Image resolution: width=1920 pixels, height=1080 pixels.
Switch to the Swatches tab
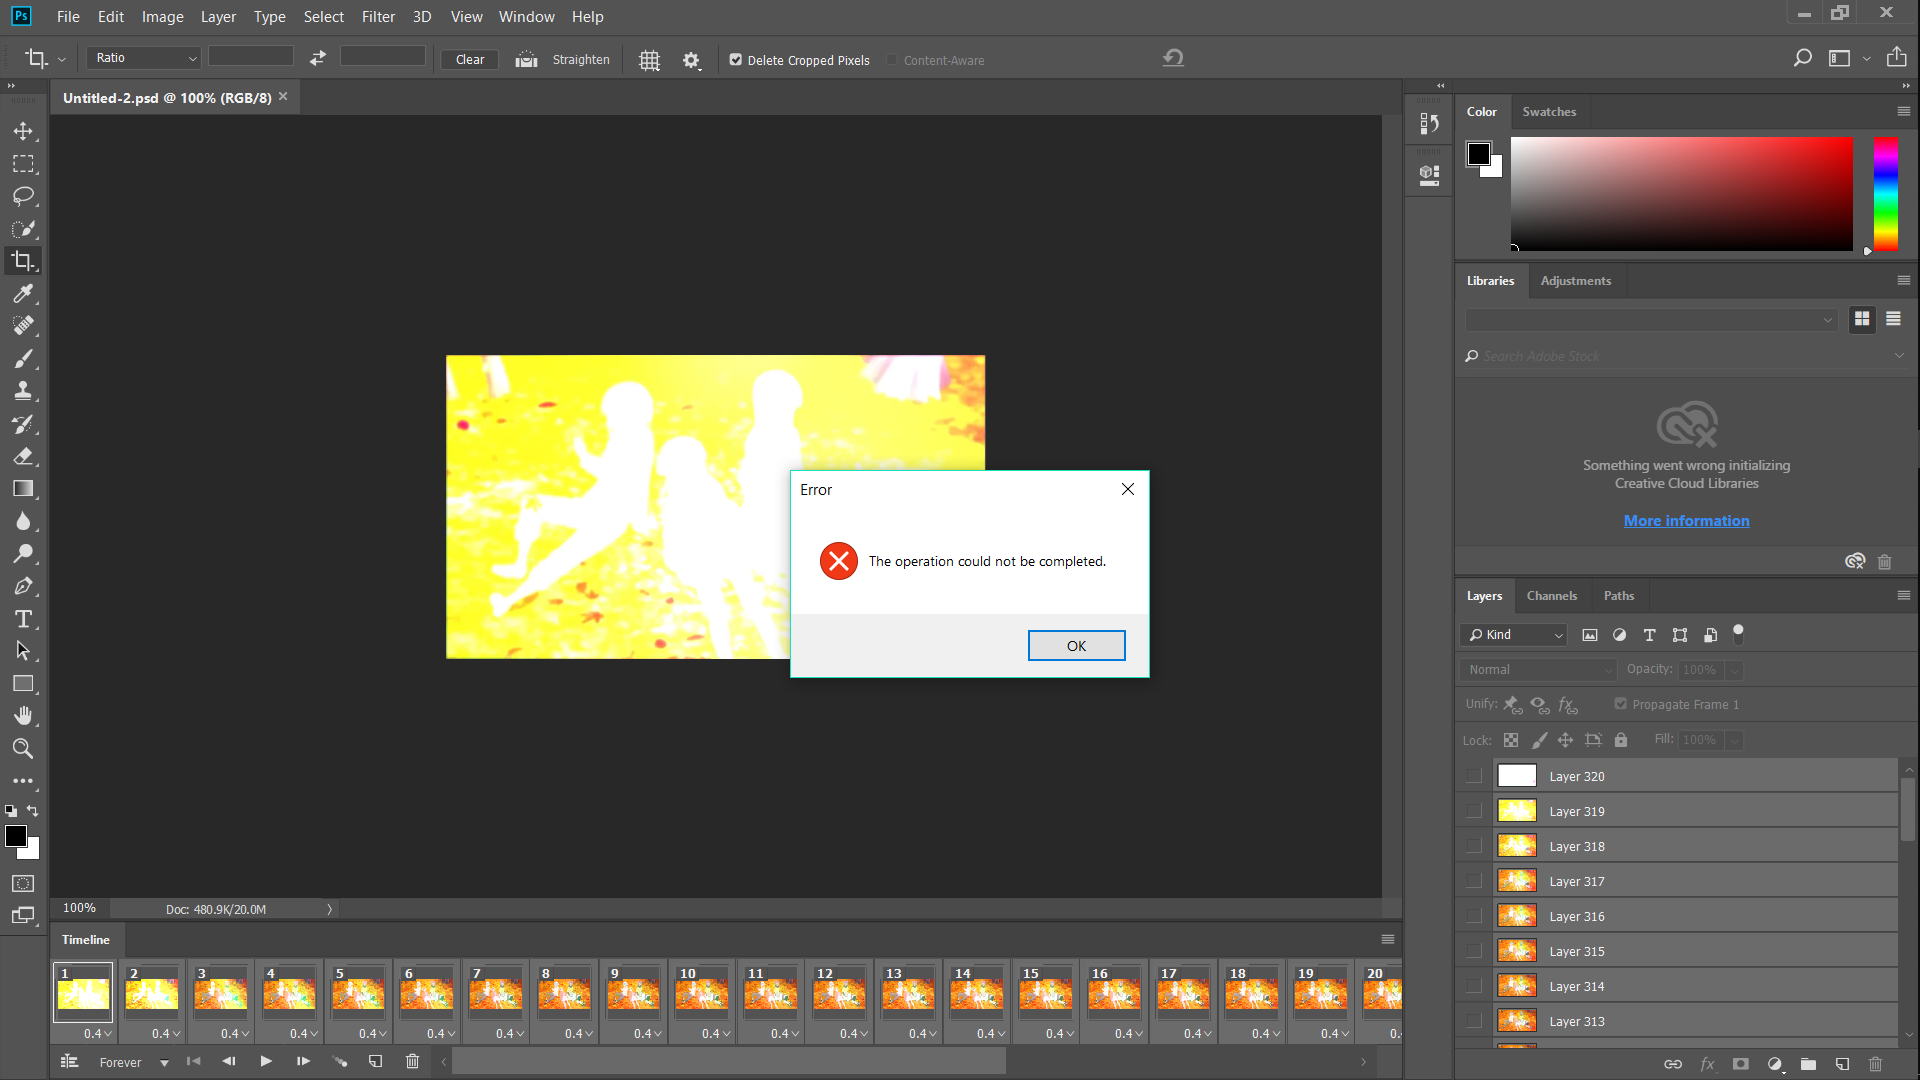pyautogui.click(x=1548, y=111)
